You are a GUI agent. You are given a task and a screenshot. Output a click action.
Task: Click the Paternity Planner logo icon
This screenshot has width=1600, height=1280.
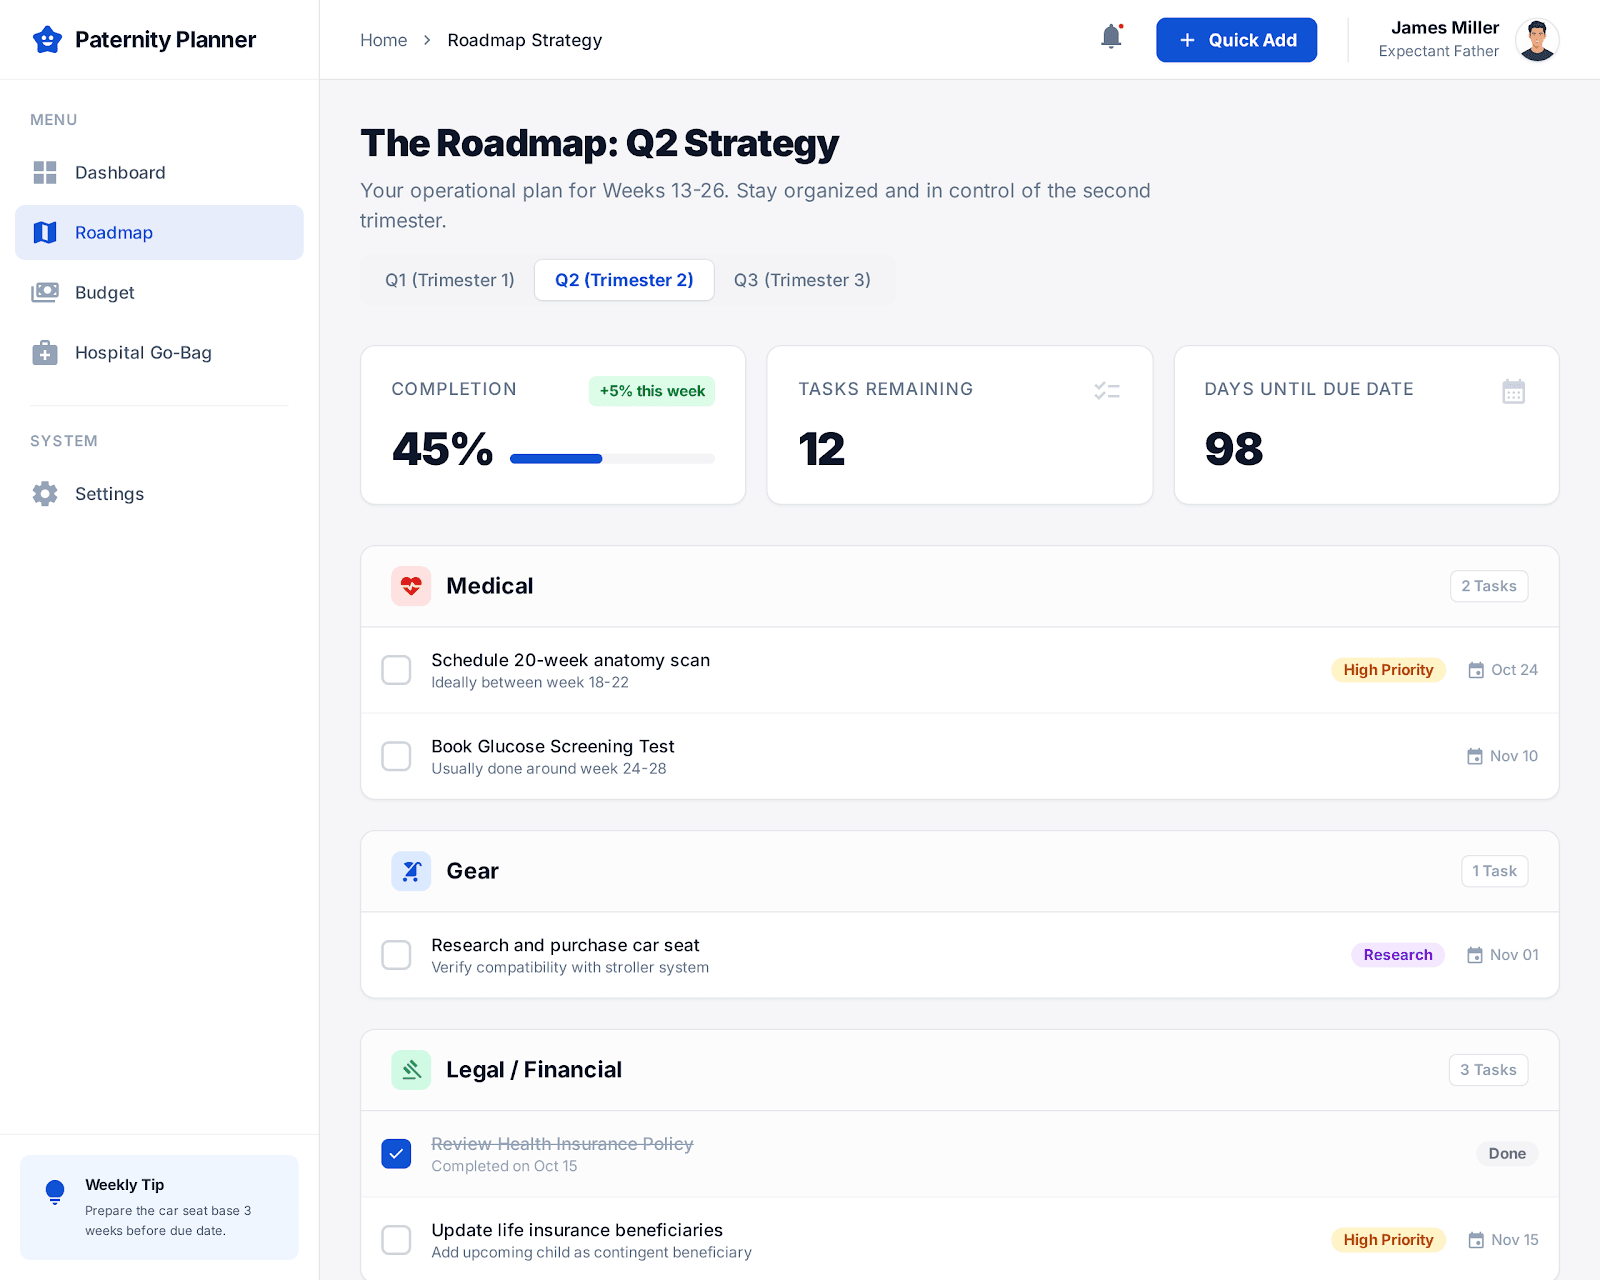pos(47,40)
